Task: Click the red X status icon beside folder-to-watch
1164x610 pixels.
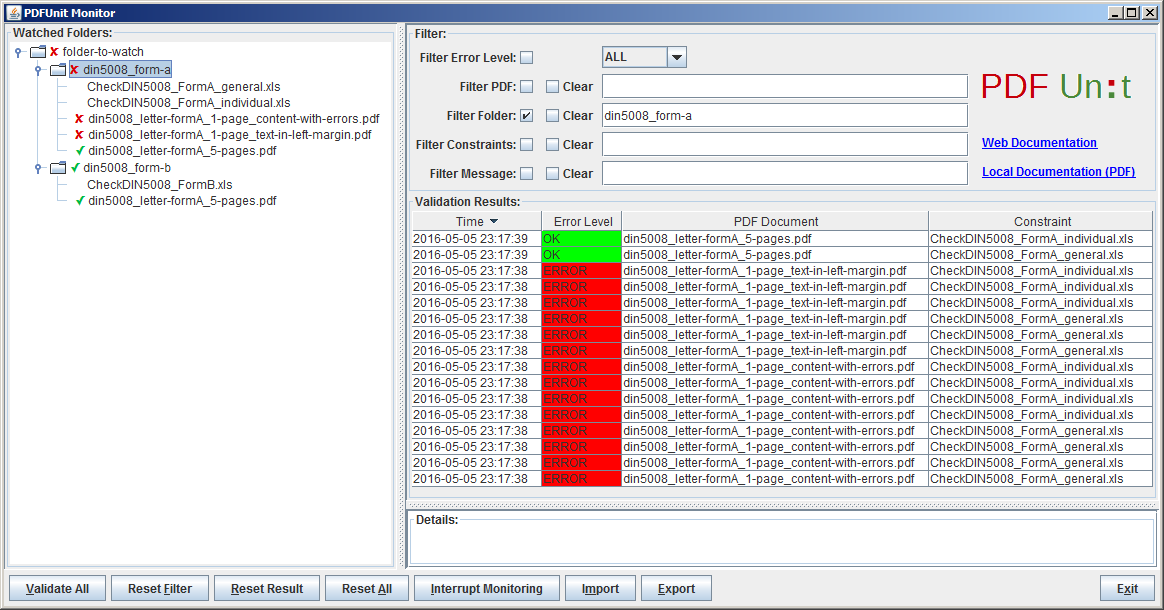Action: (54, 52)
